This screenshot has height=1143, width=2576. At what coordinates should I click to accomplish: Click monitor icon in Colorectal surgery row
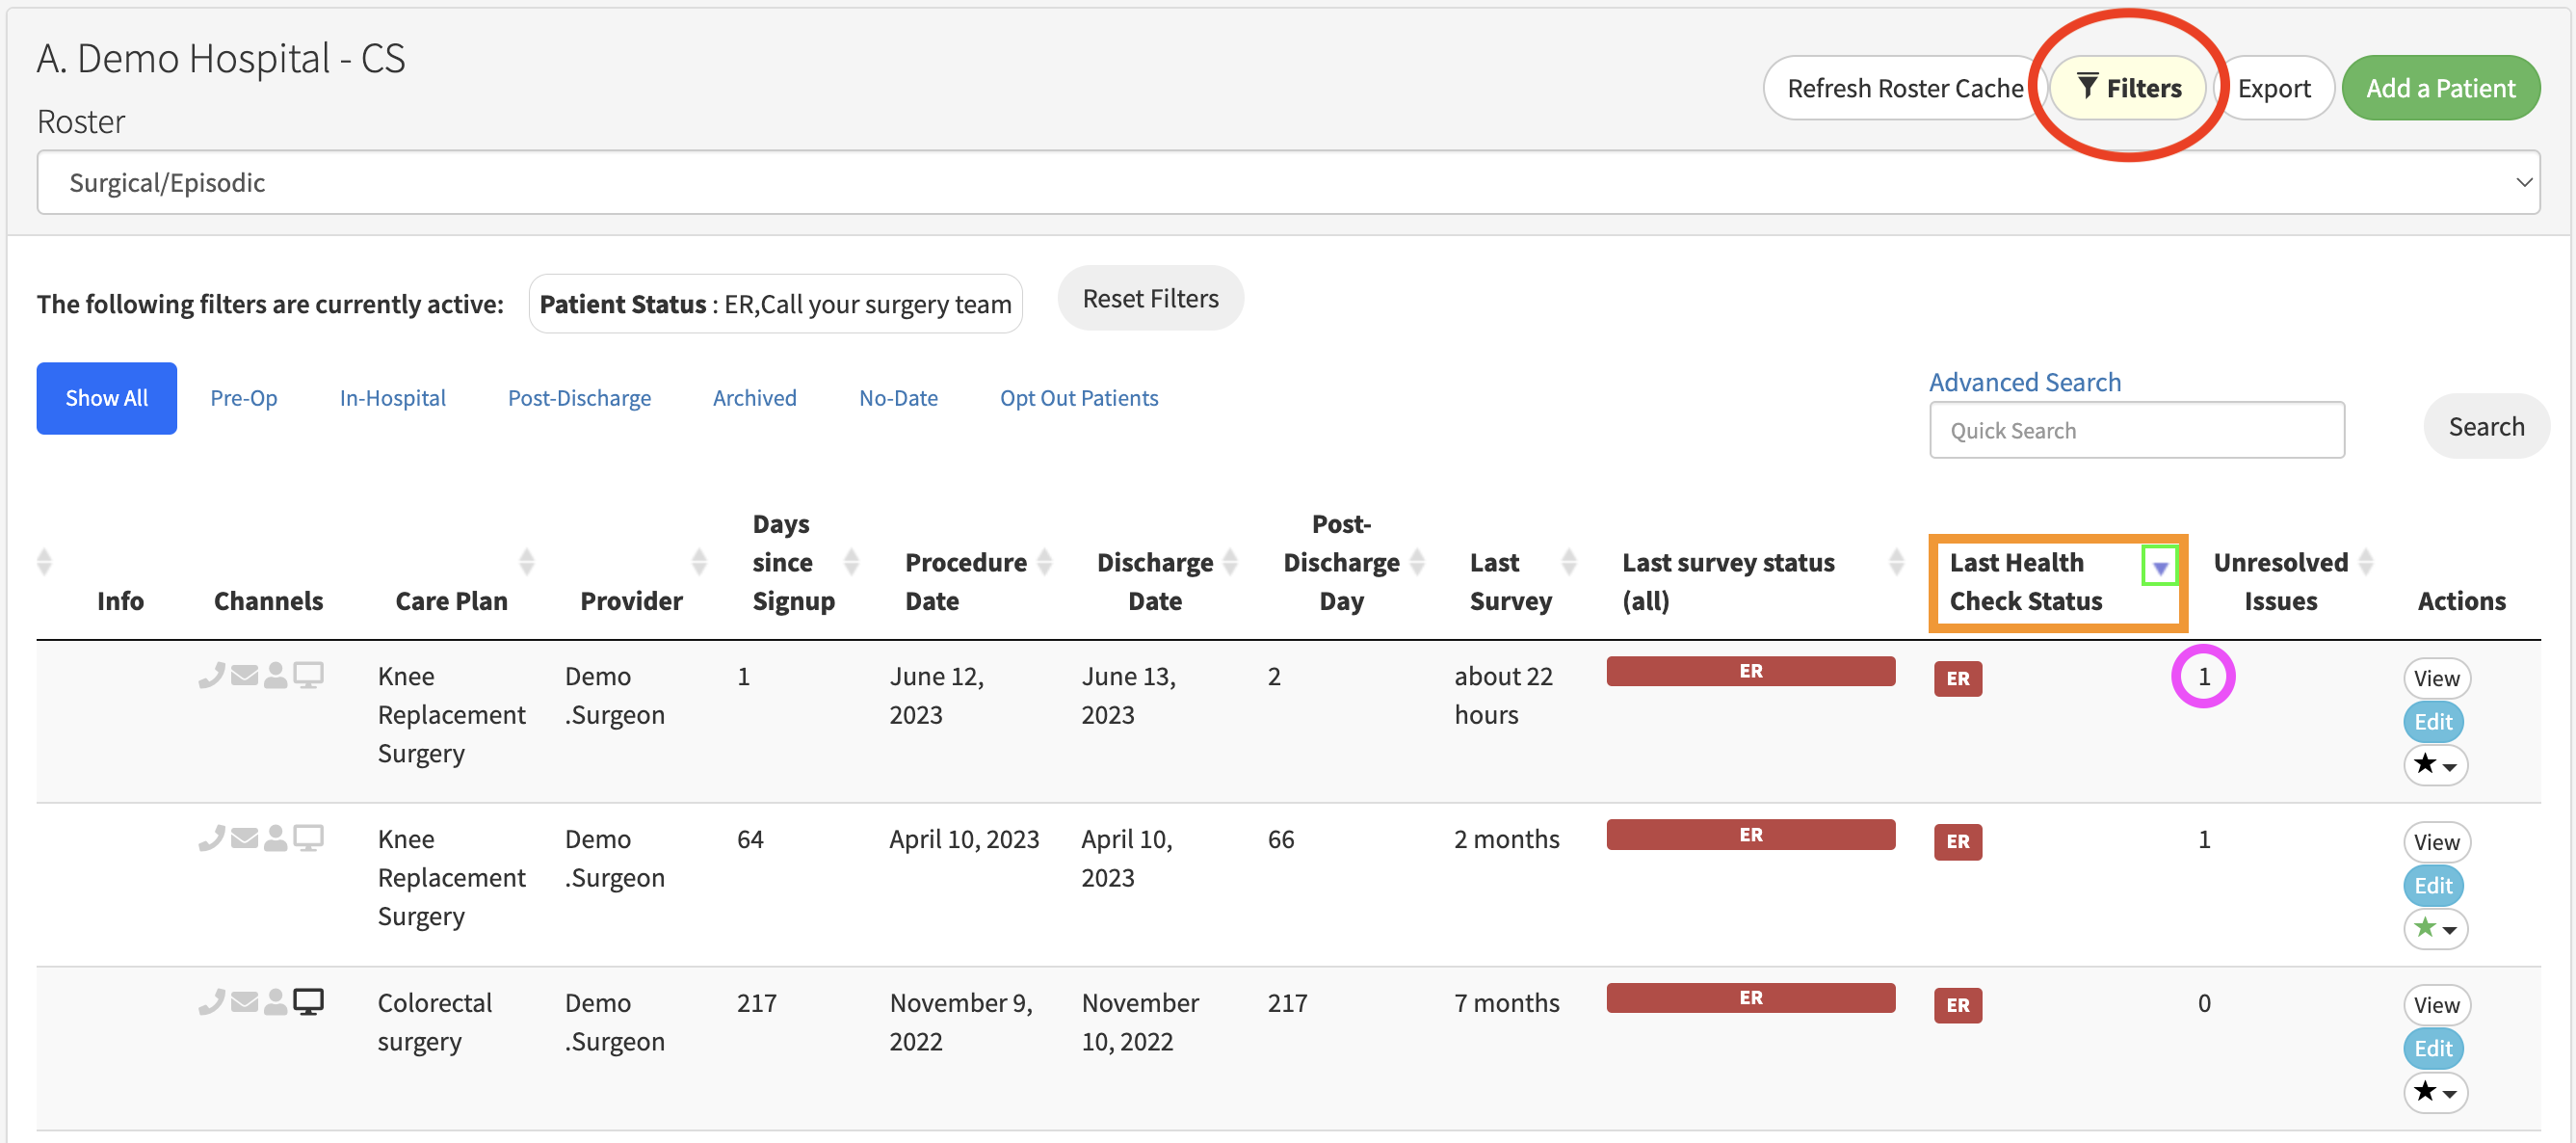coord(308,1001)
